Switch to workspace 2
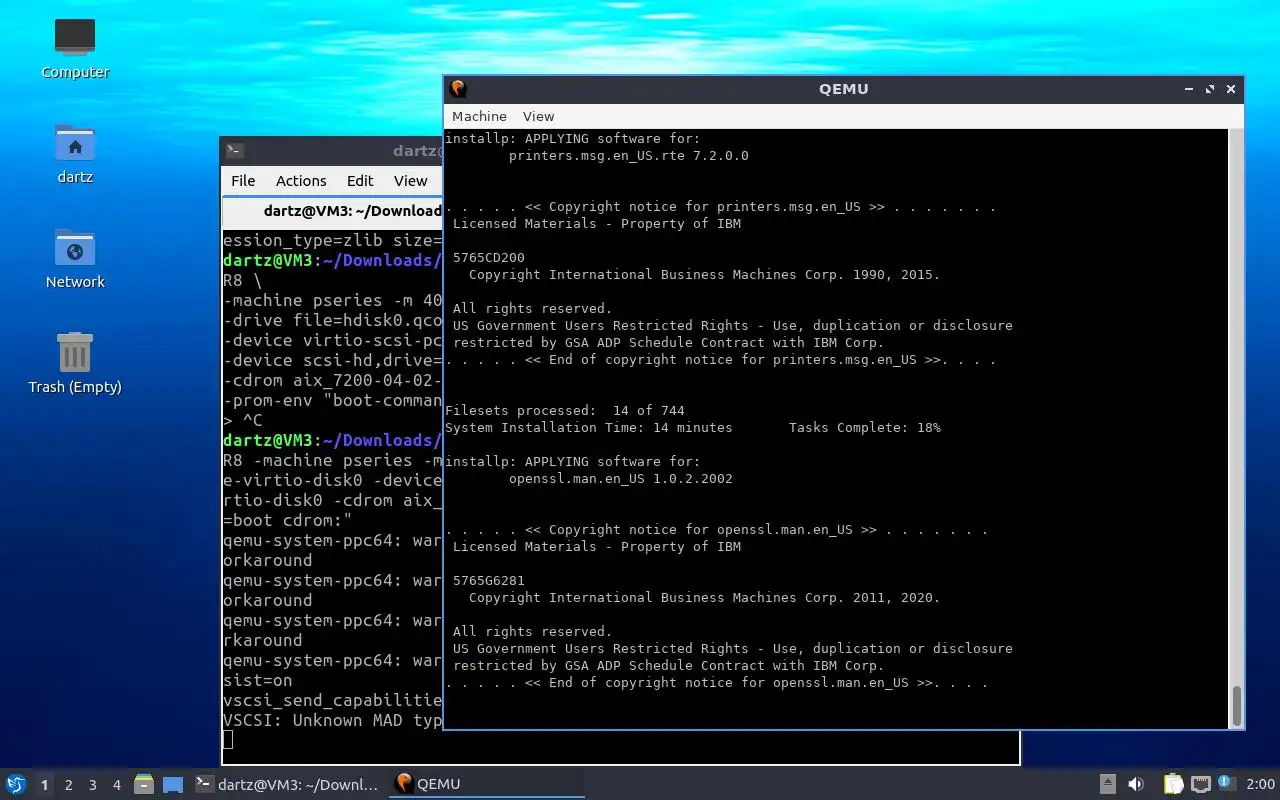This screenshot has height=800, width=1280. coord(68,785)
